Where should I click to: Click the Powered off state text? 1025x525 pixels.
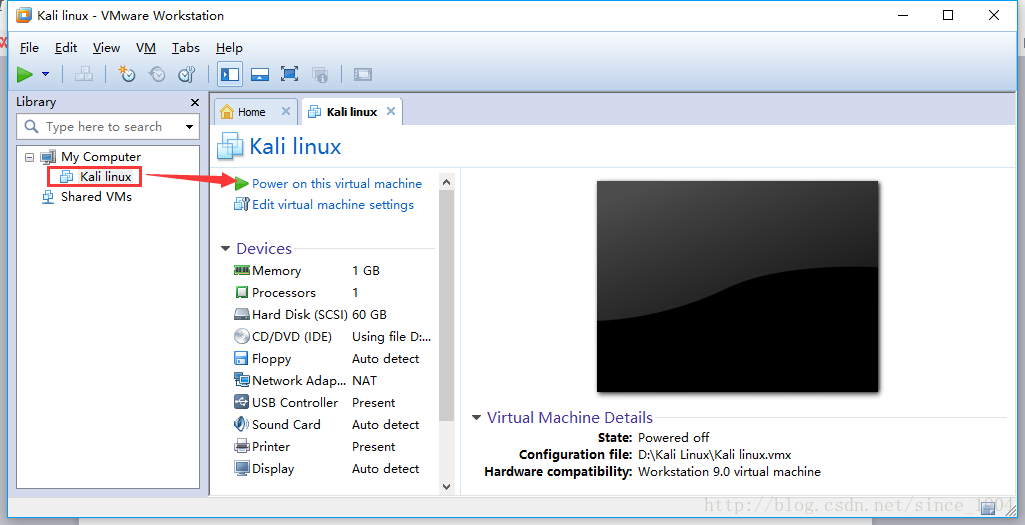673,437
